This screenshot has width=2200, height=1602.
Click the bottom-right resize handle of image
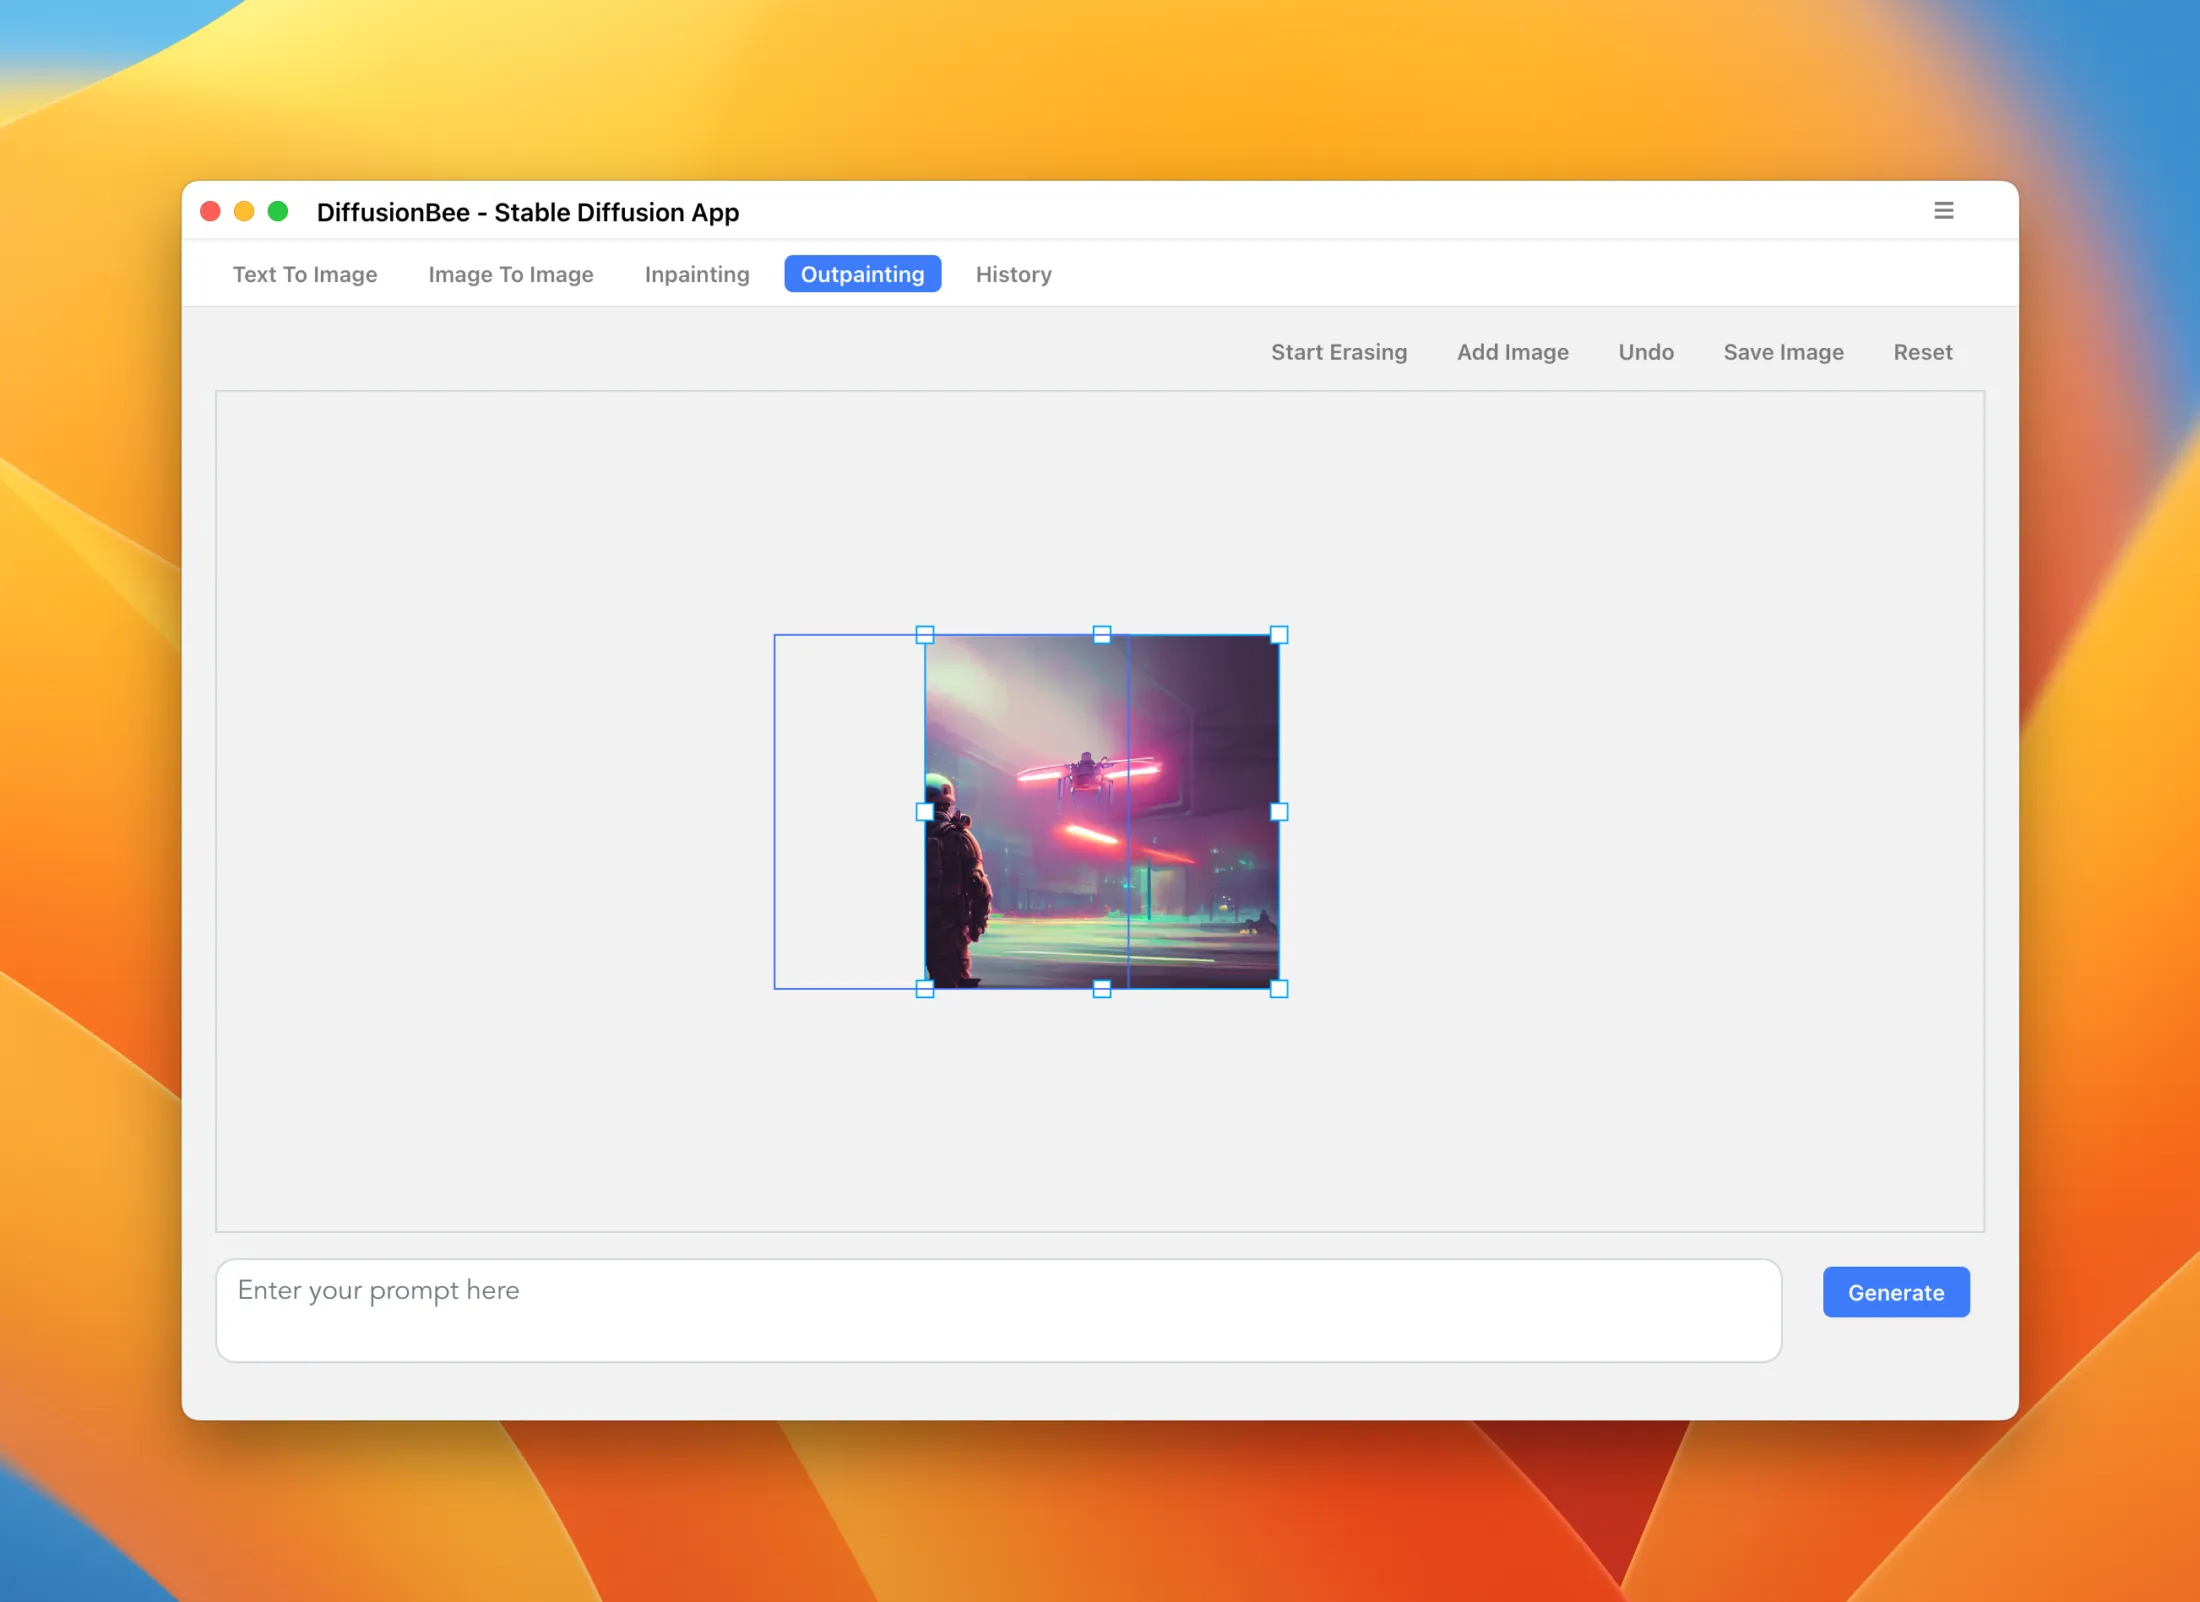click(1279, 989)
